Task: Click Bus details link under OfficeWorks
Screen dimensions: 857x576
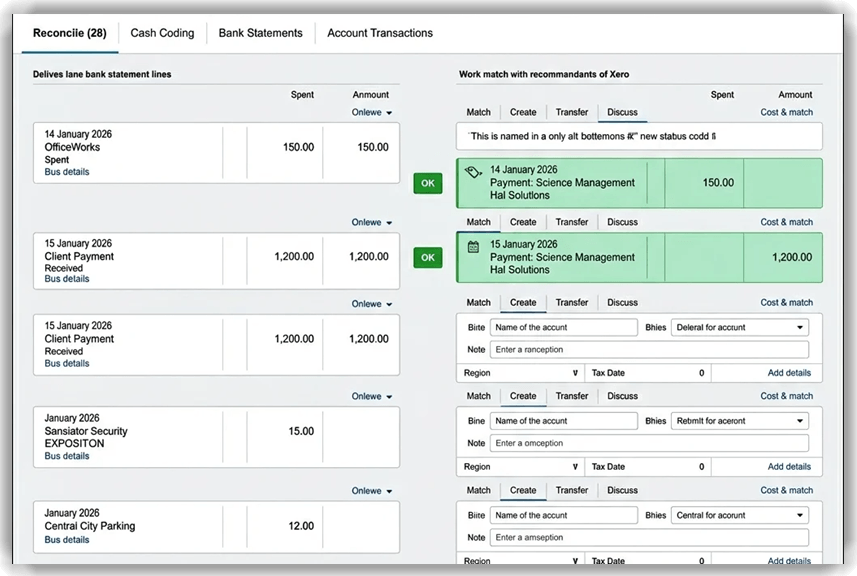Action: click(x=67, y=172)
